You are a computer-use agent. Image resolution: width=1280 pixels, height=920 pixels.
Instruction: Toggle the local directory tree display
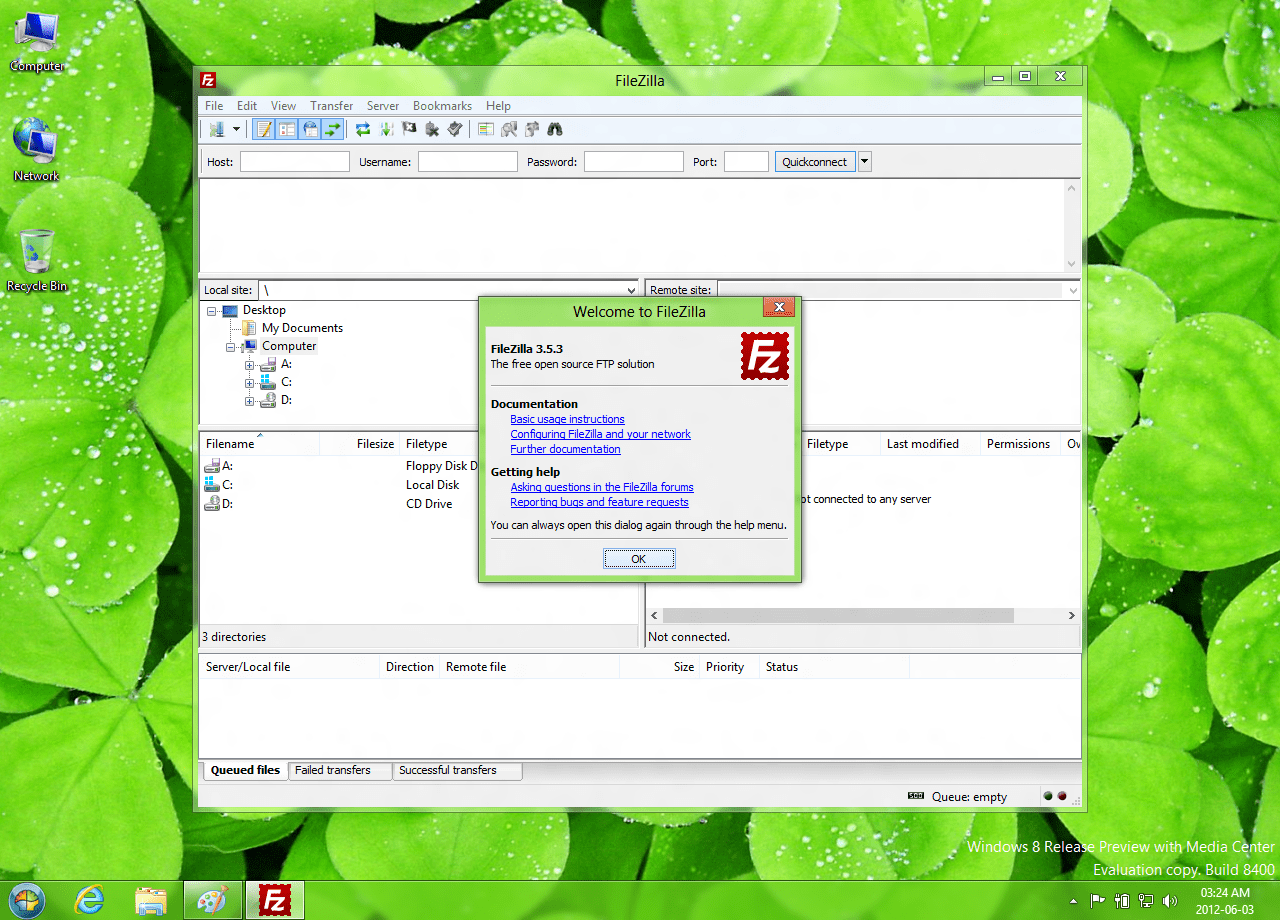coord(287,129)
